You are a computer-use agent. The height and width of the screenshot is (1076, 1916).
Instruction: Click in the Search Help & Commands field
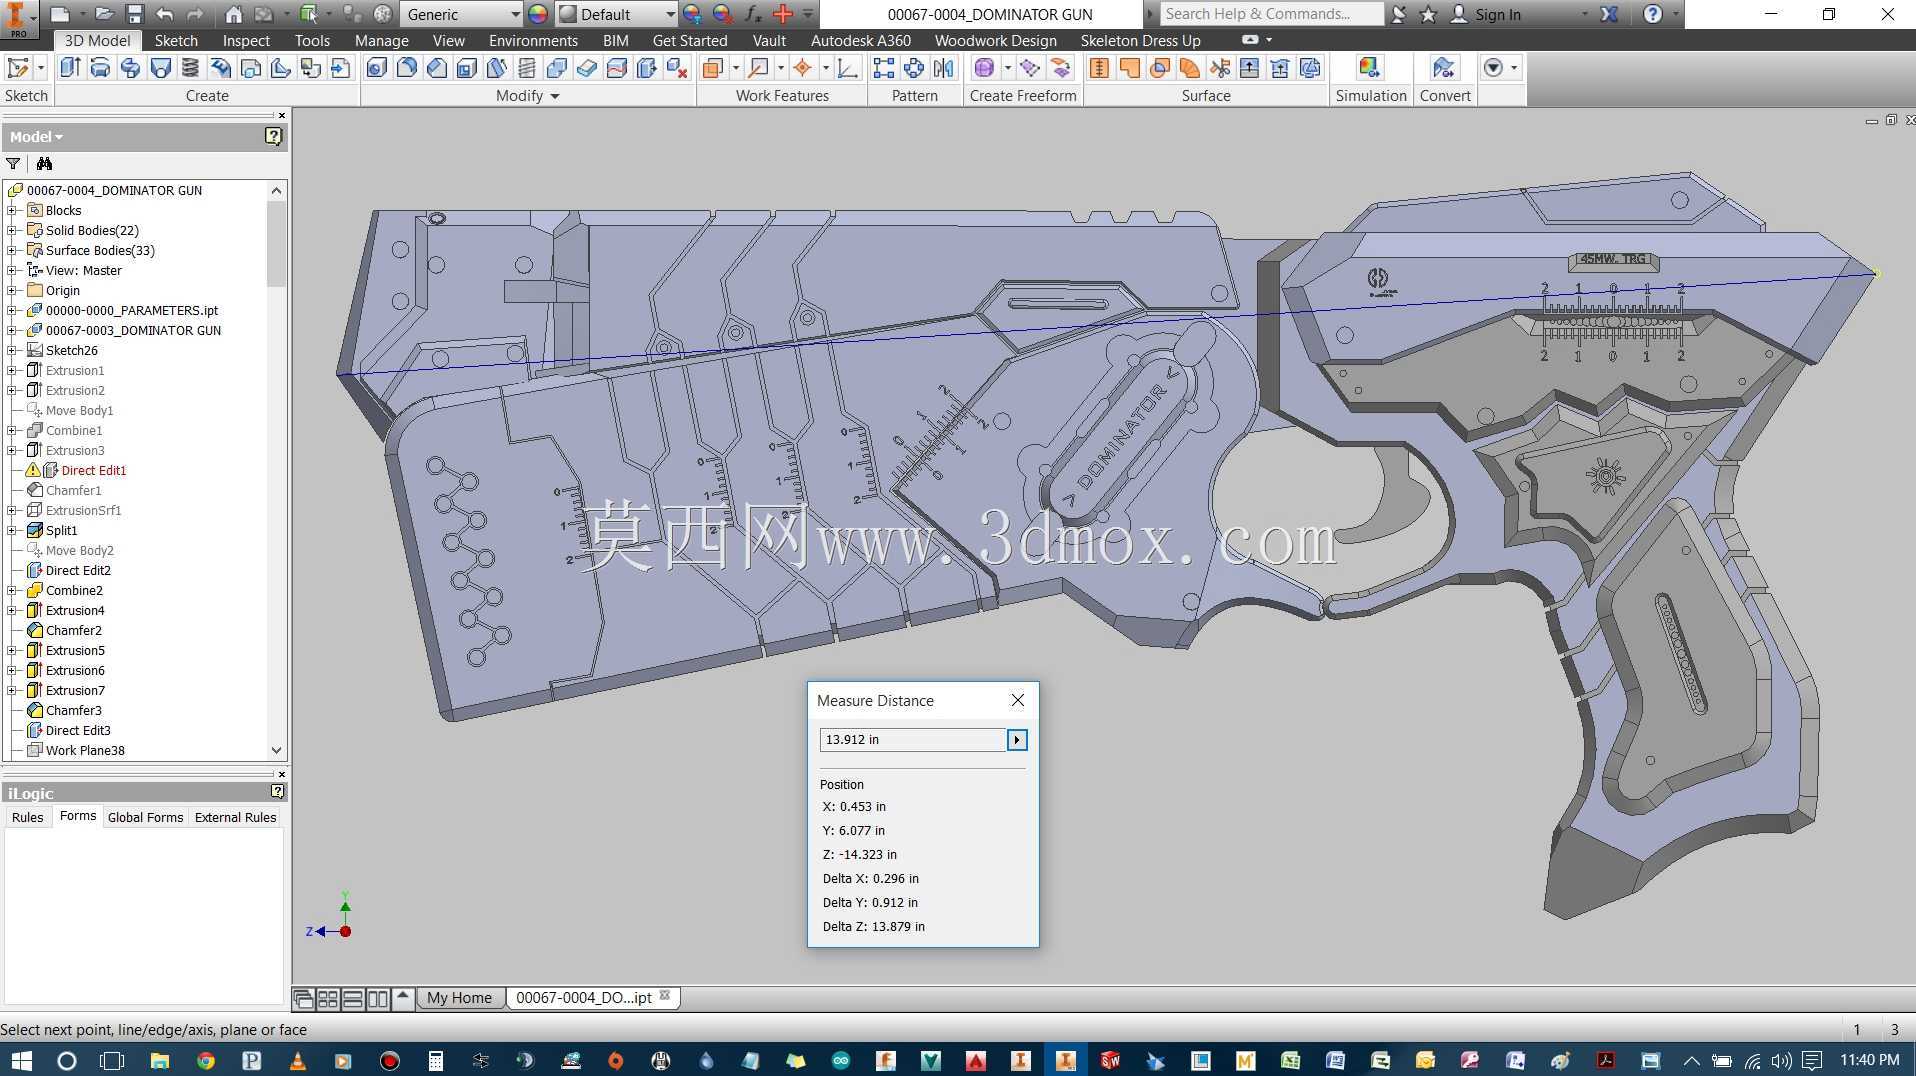[x=1271, y=14]
